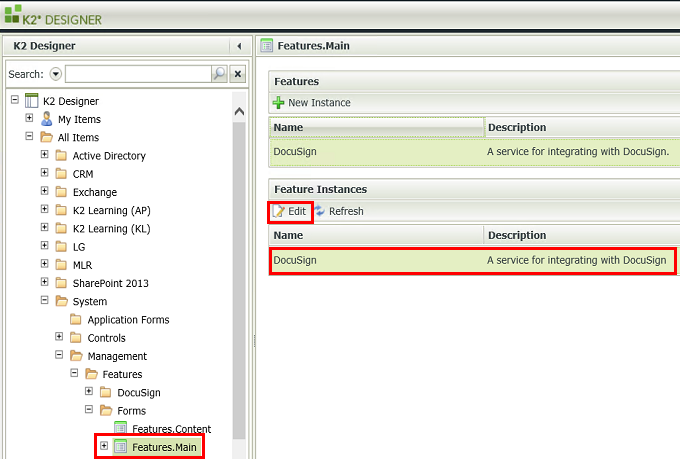Click the DocuSign folder icon in tree
This screenshot has width=680, height=459.
[105, 392]
